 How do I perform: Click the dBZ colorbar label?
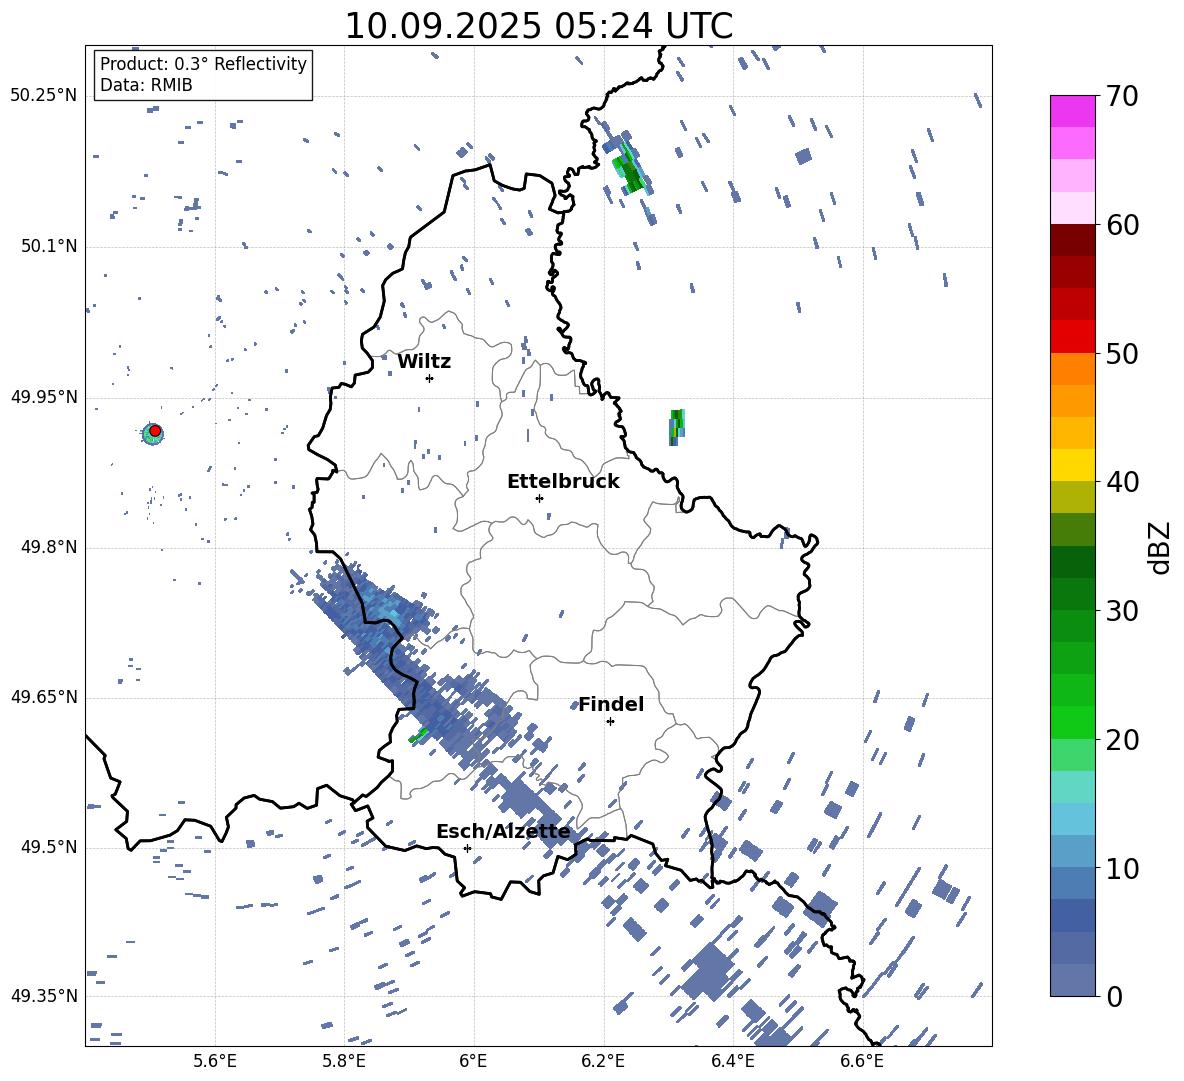pos(1159,547)
